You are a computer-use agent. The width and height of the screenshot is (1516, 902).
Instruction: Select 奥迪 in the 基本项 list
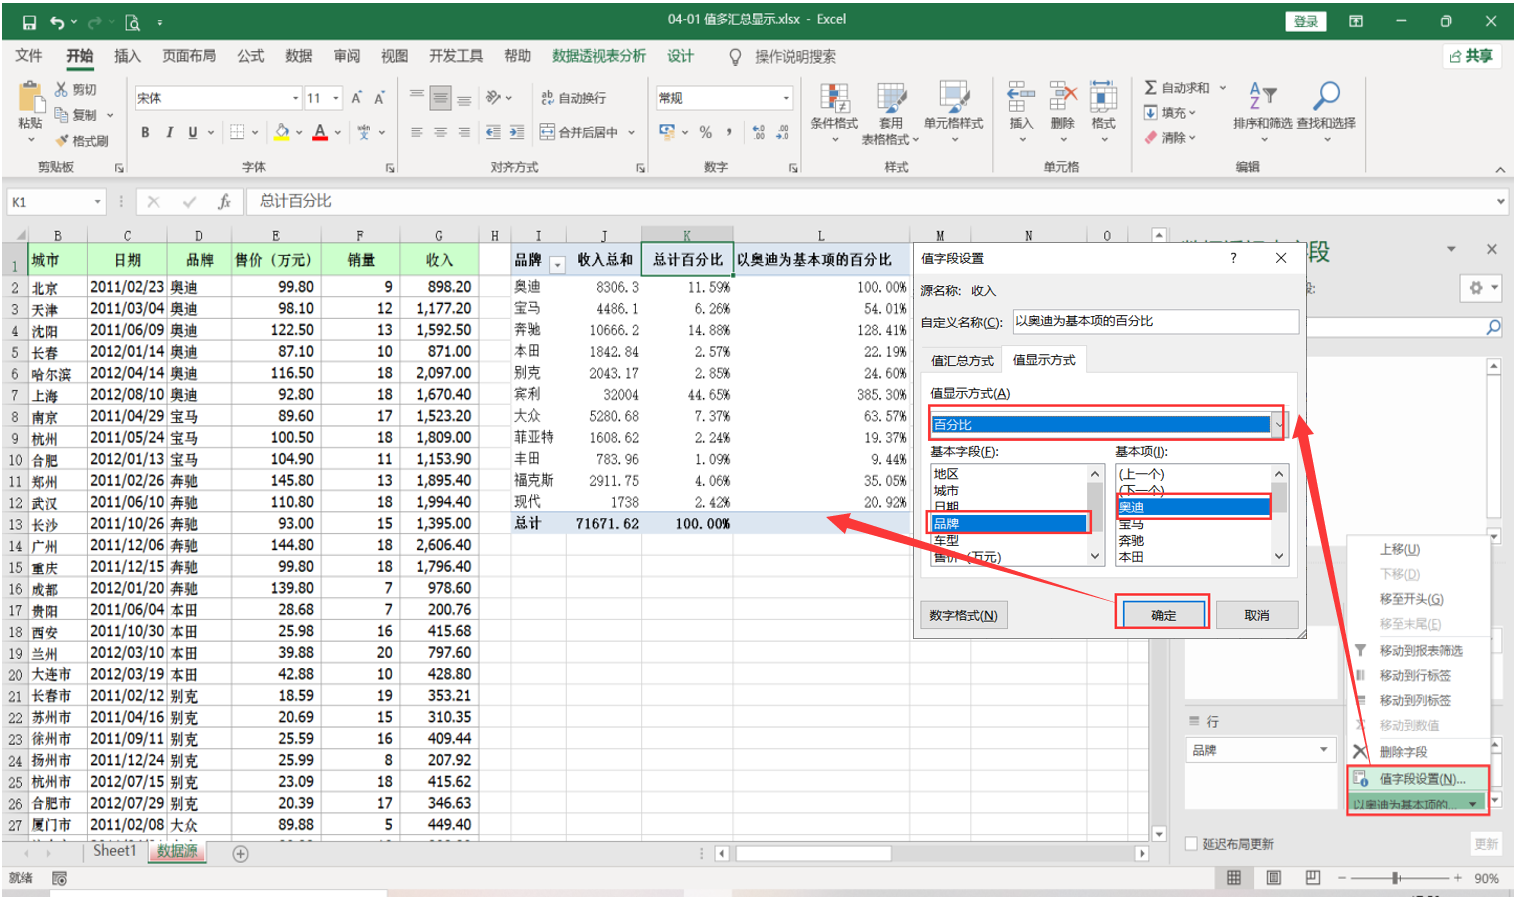(1193, 507)
